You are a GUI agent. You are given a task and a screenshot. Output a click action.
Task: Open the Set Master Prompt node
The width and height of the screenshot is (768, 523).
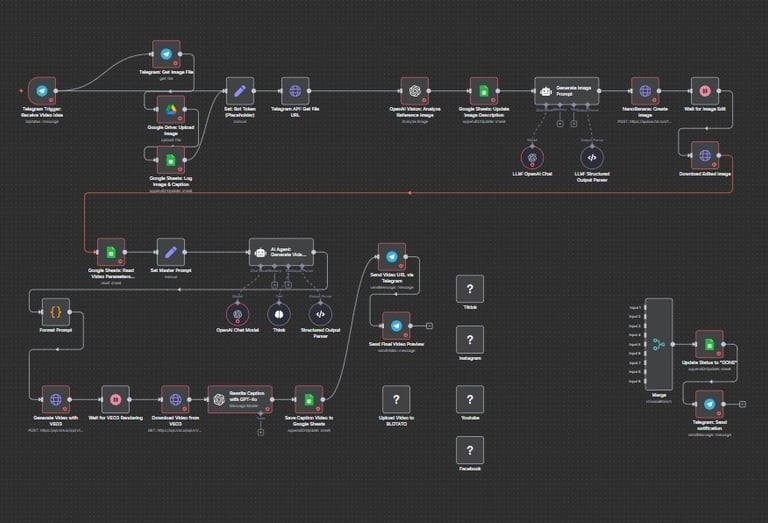tap(170, 252)
